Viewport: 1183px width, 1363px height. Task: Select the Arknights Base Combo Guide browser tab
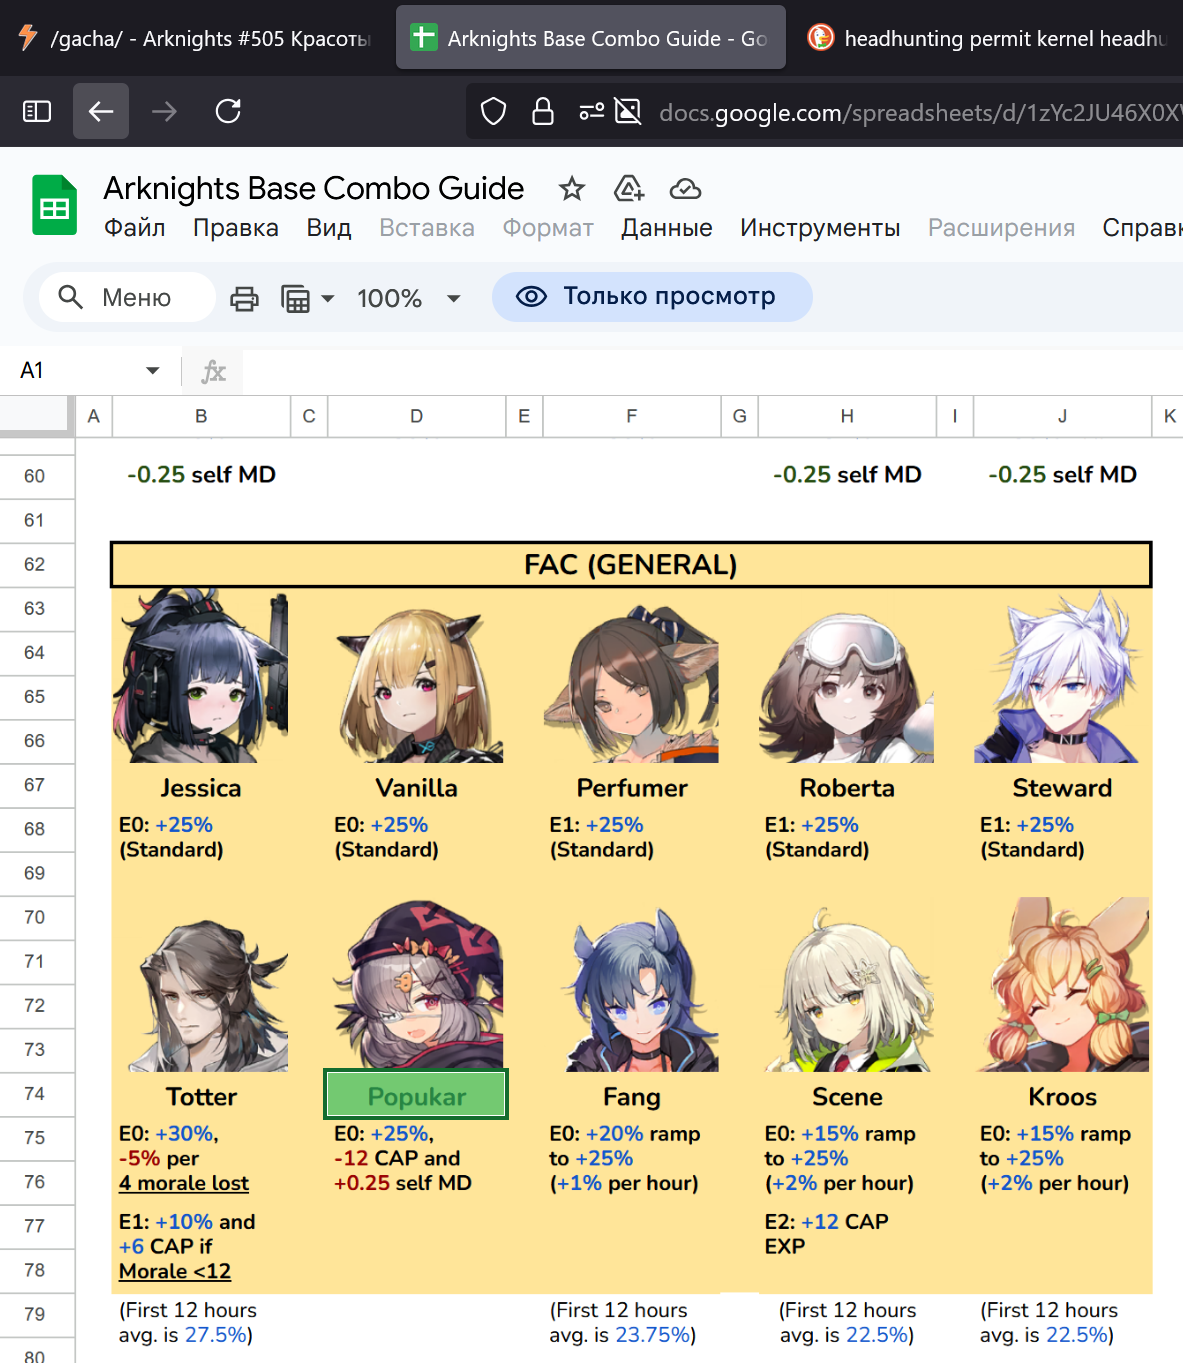click(x=591, y=38)
